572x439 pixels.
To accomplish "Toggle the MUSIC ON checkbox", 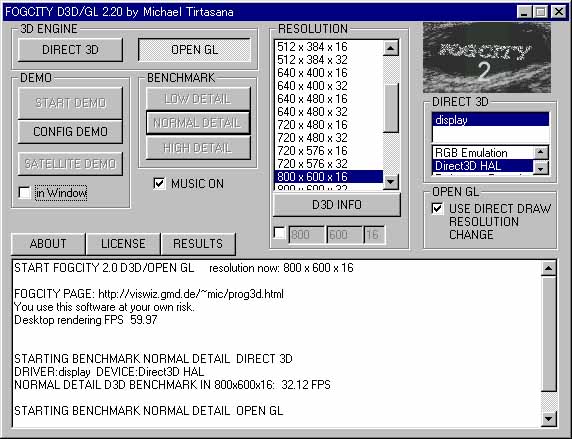I will coord(159,184).
